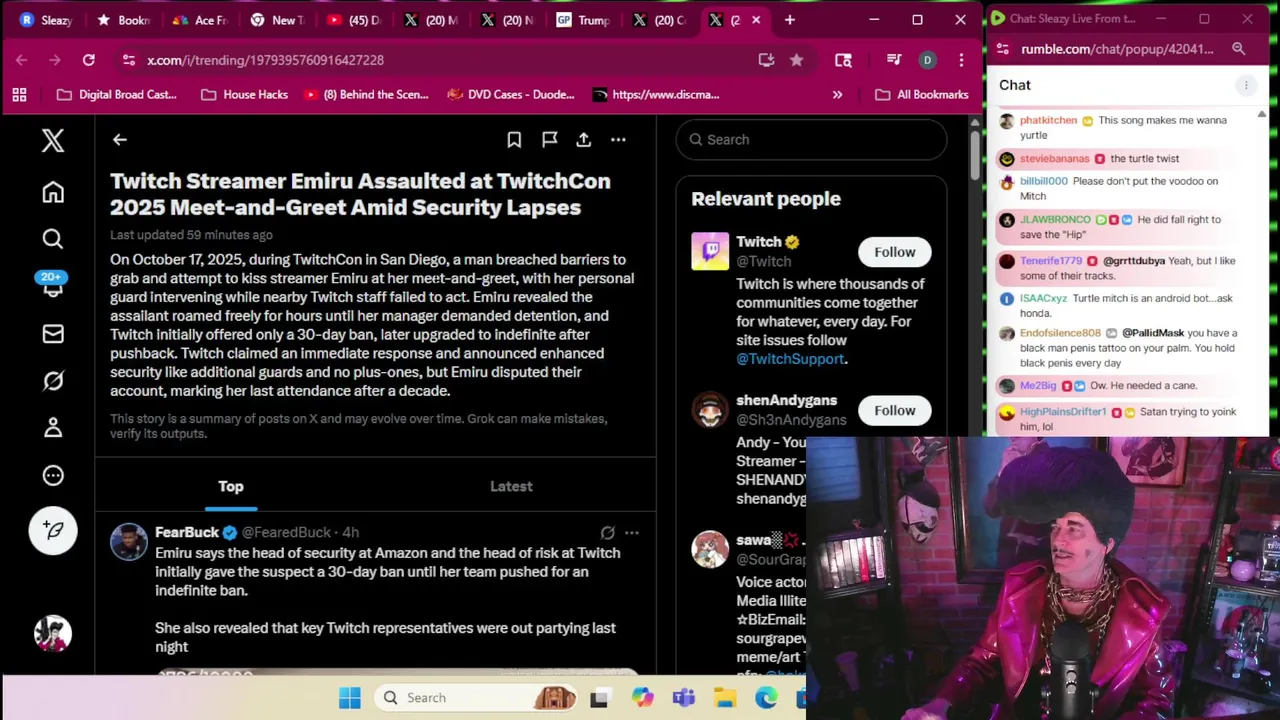This screenshot has width=1280, height=720.
Task: Open install app icon in address bar
Action: pyautogui.click(x=766, y=60)
